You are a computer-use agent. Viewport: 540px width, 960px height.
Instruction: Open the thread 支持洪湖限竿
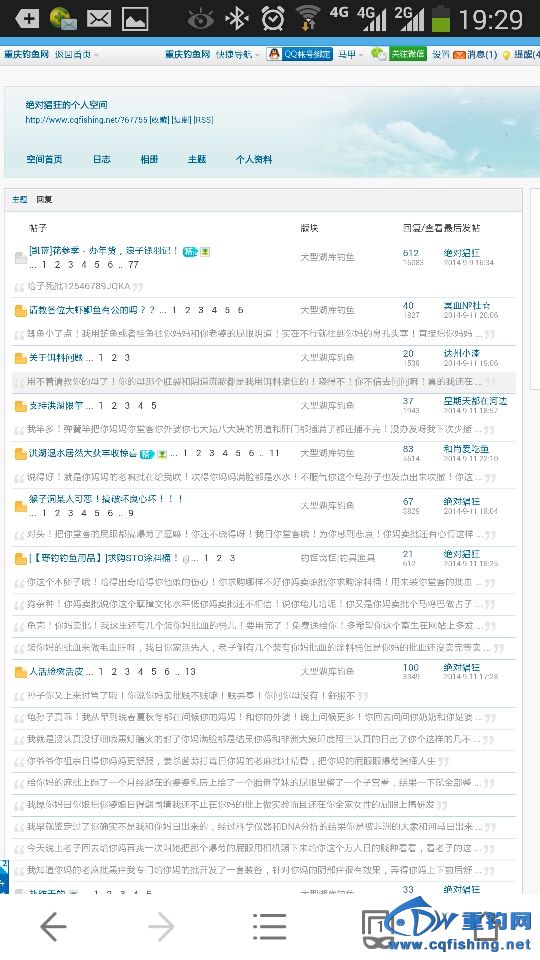tap(57, 406)
